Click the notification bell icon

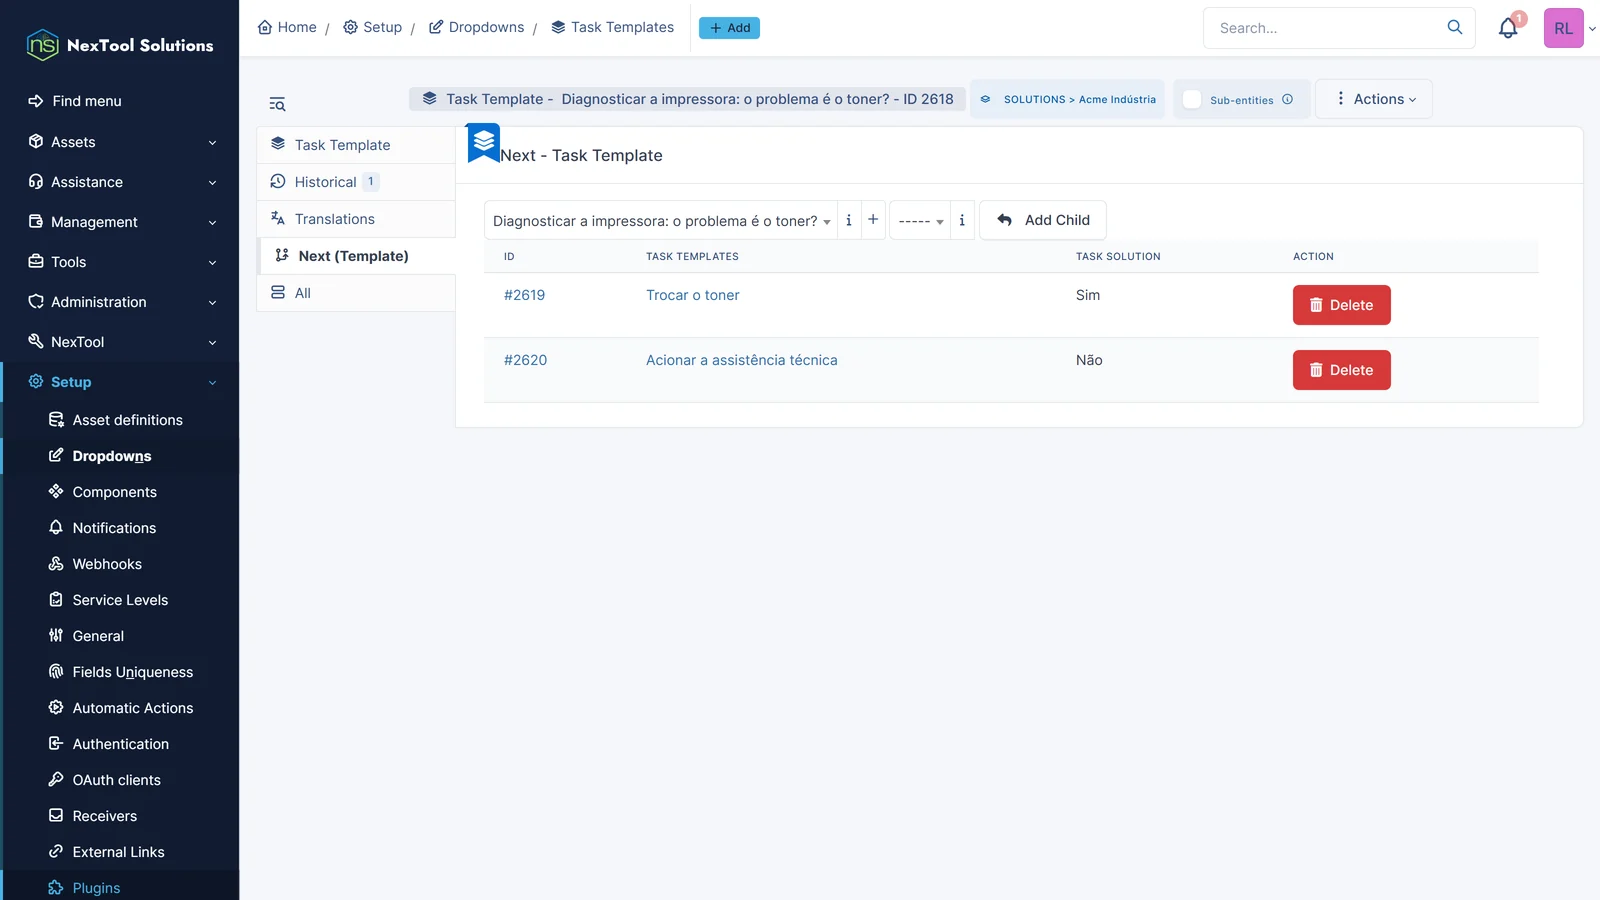(1508, 28)
